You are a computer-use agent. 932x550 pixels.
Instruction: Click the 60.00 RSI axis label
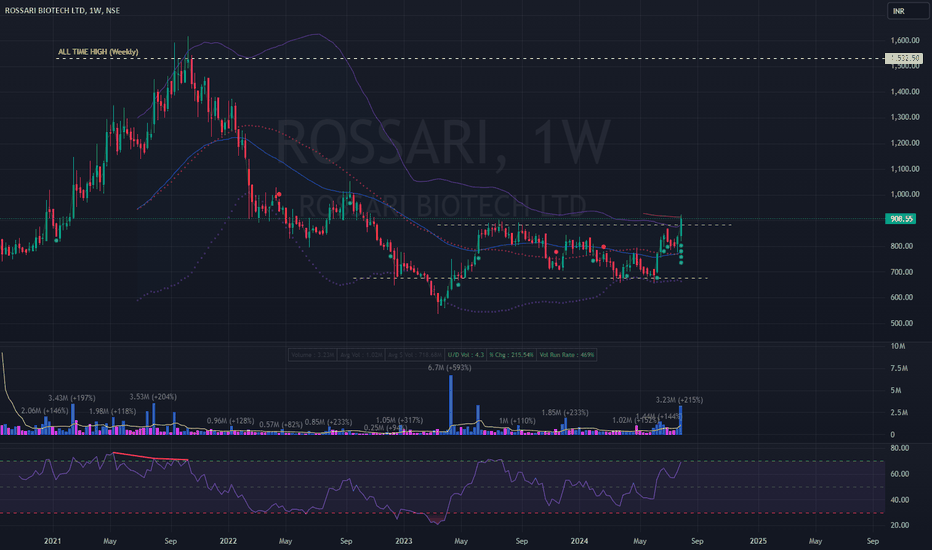900,474
